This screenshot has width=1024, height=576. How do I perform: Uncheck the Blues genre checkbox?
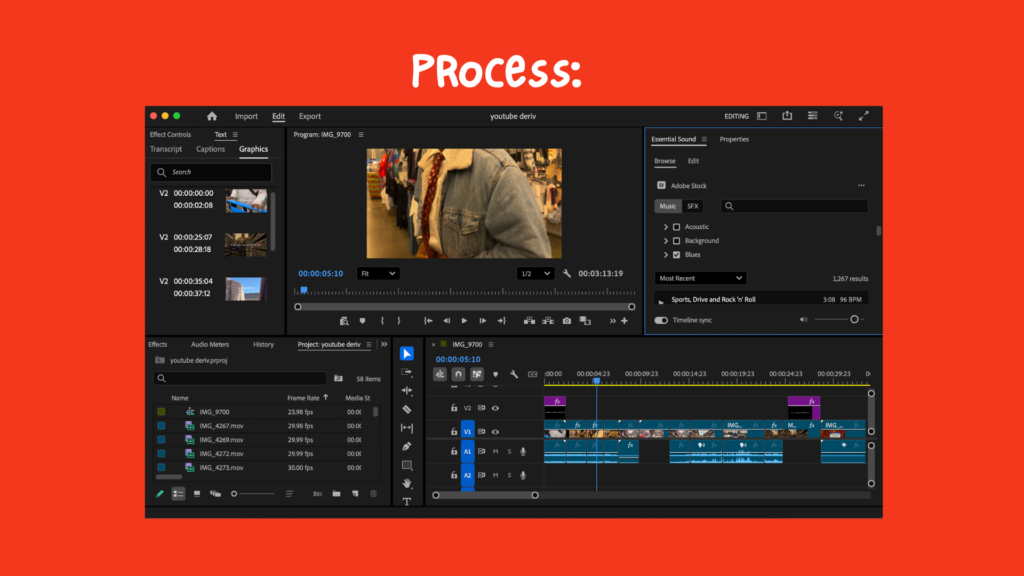[x=677, y=255]
